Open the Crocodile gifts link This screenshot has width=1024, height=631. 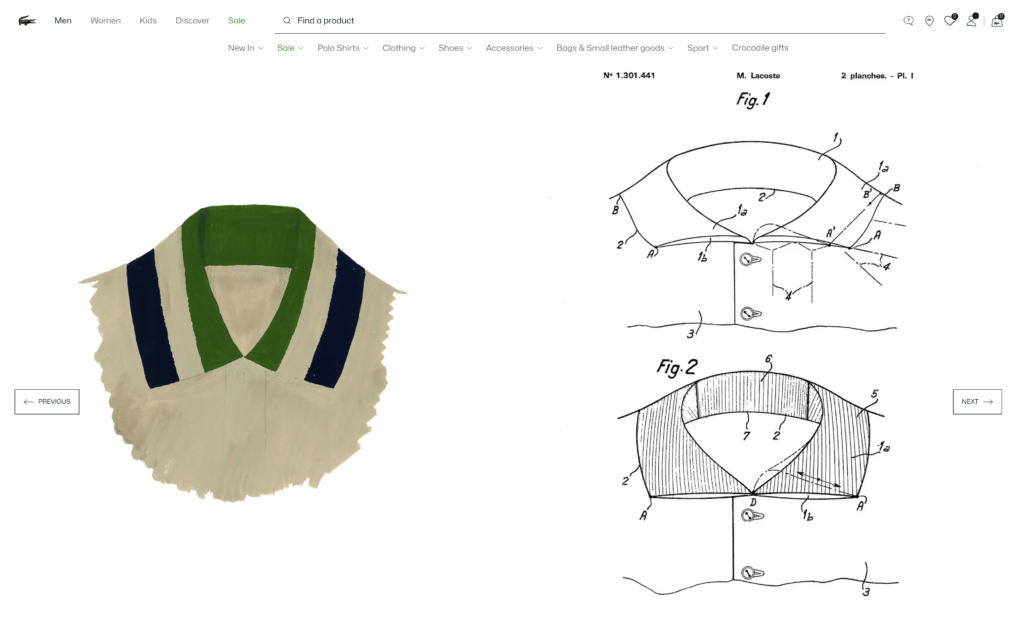(760, 48)
